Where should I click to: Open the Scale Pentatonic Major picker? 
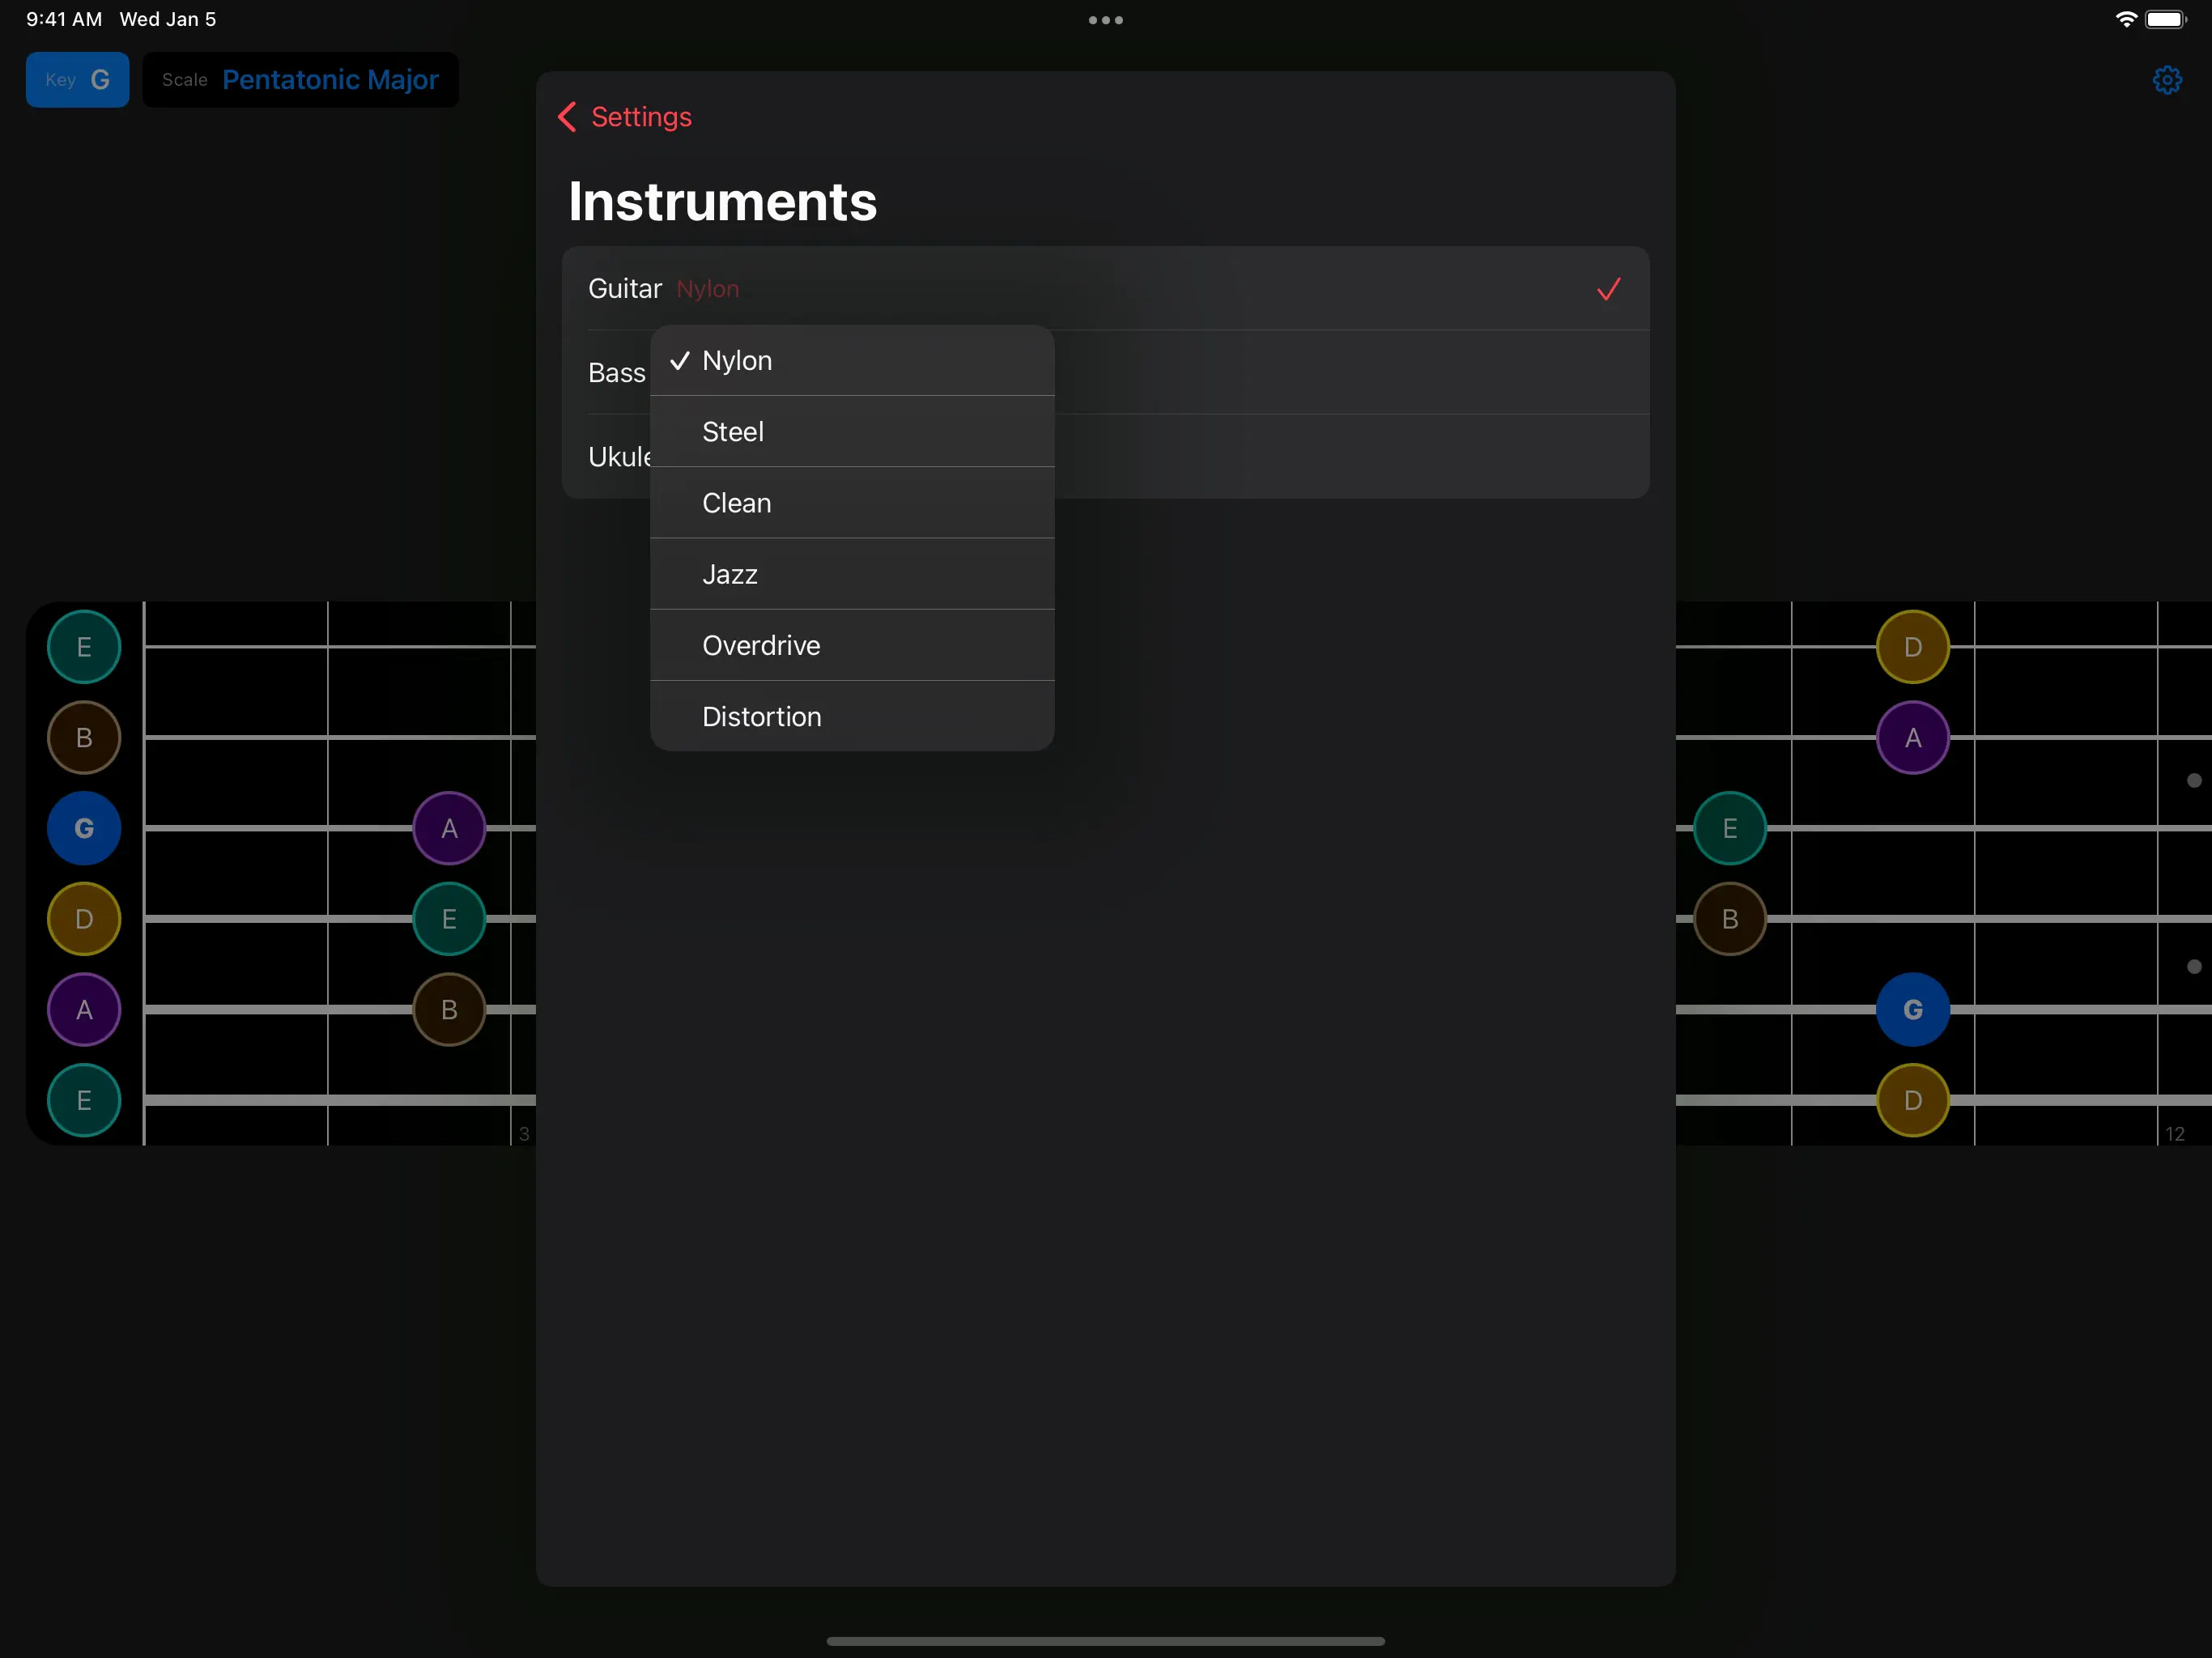tap(300, 80)
